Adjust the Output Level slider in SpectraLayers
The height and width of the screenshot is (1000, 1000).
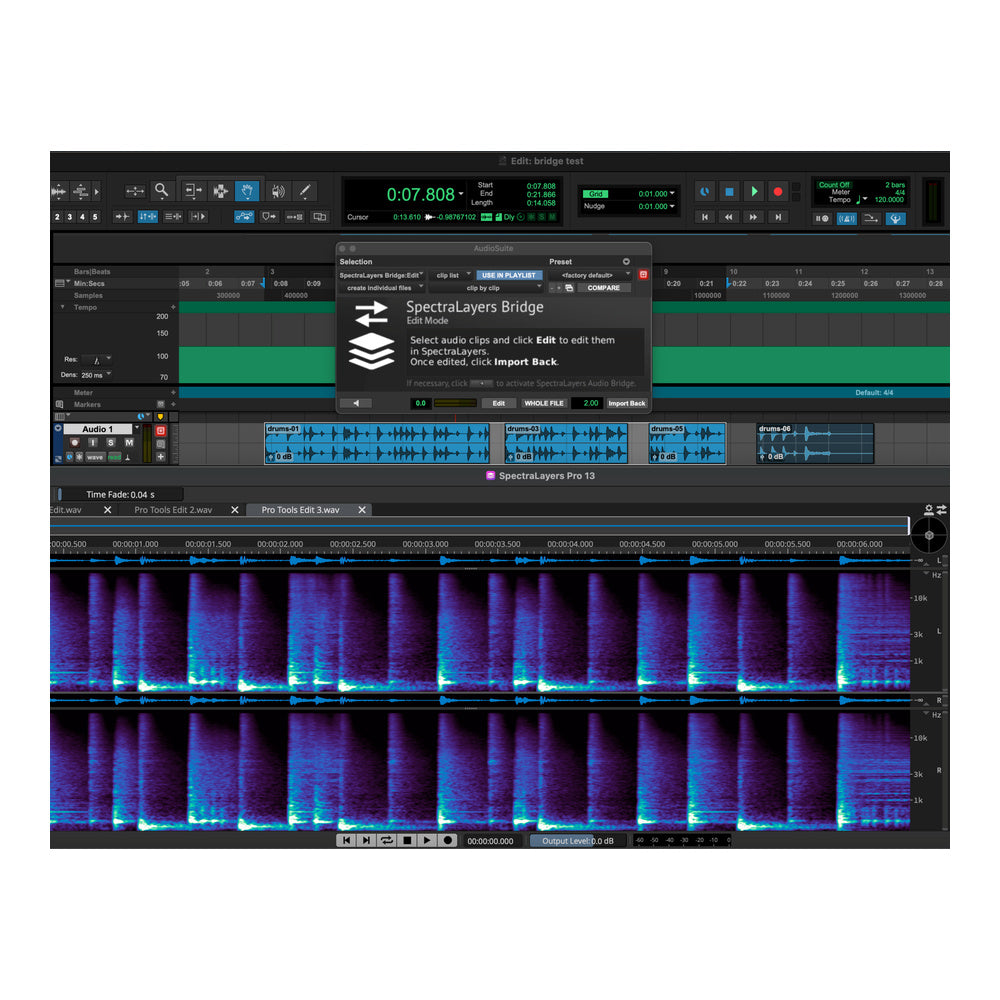pos(578,841)
